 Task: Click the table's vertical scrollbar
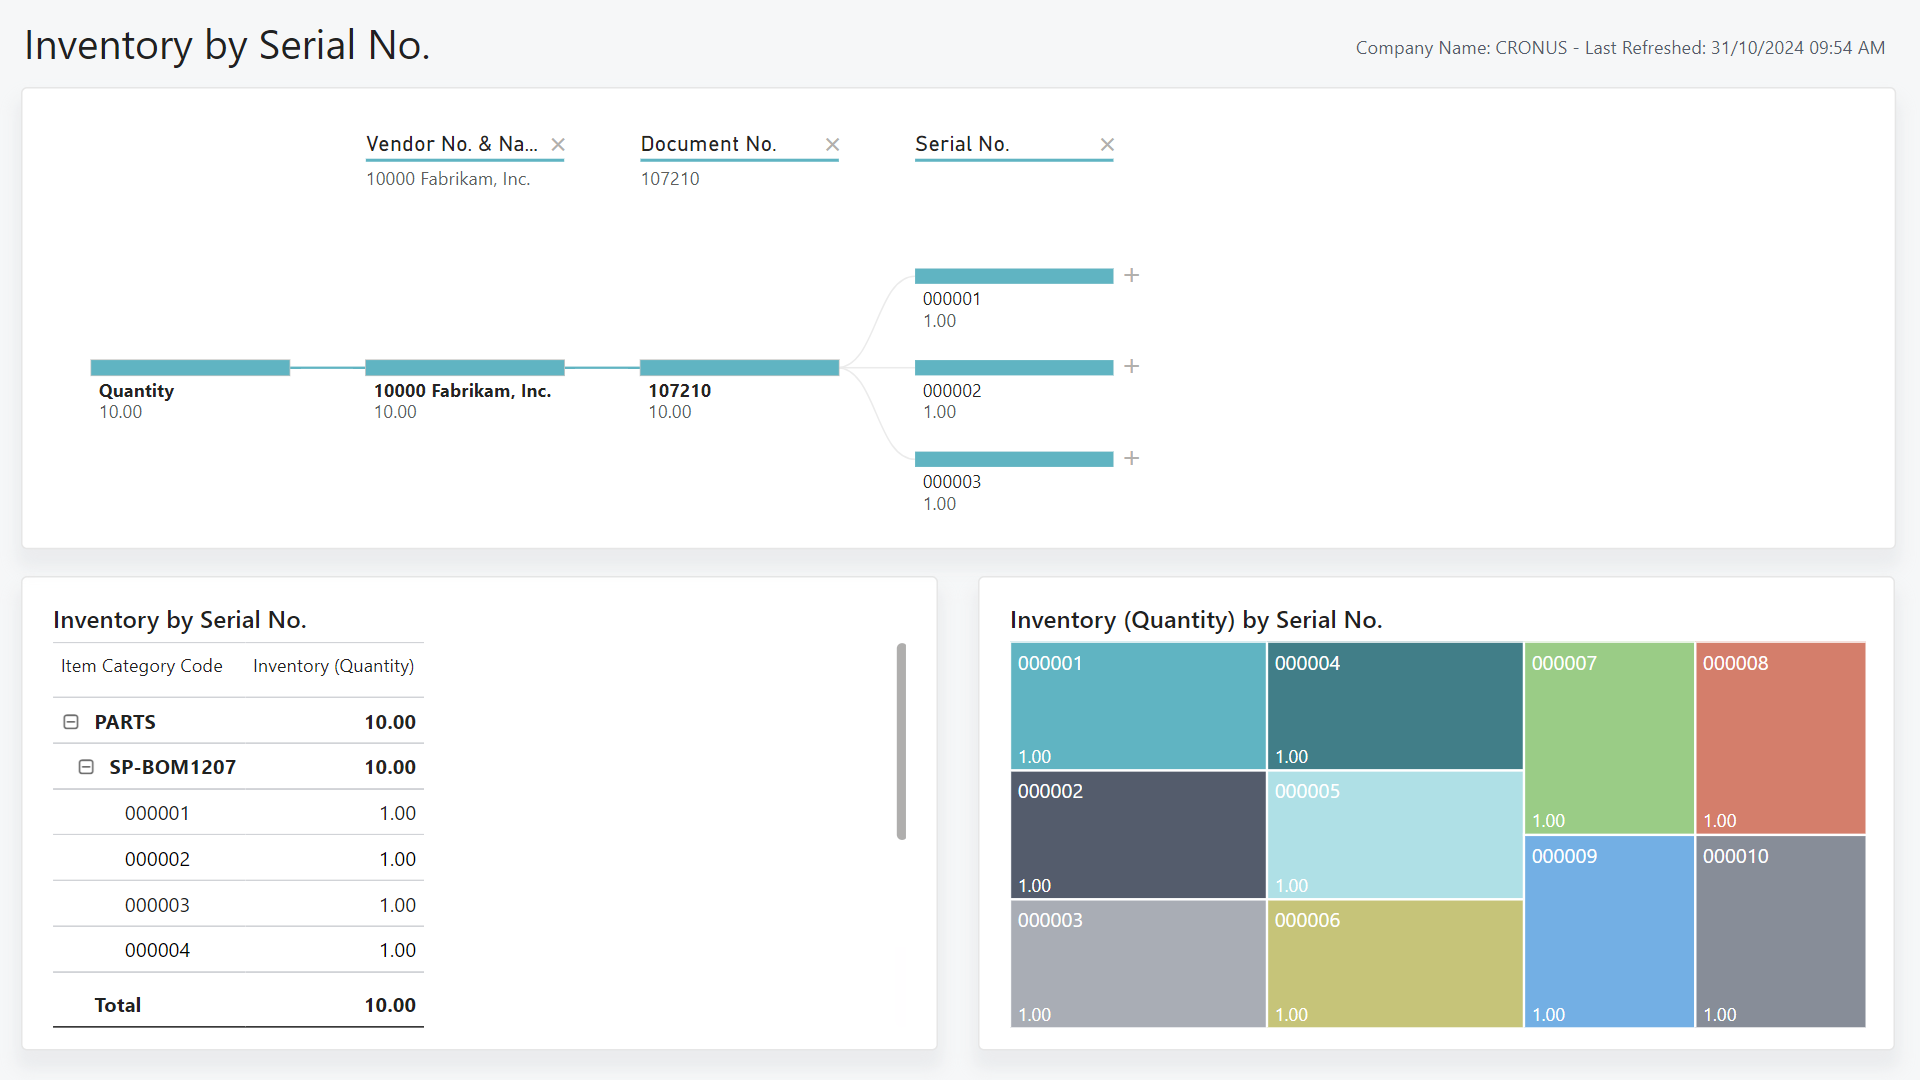point(902,740)
